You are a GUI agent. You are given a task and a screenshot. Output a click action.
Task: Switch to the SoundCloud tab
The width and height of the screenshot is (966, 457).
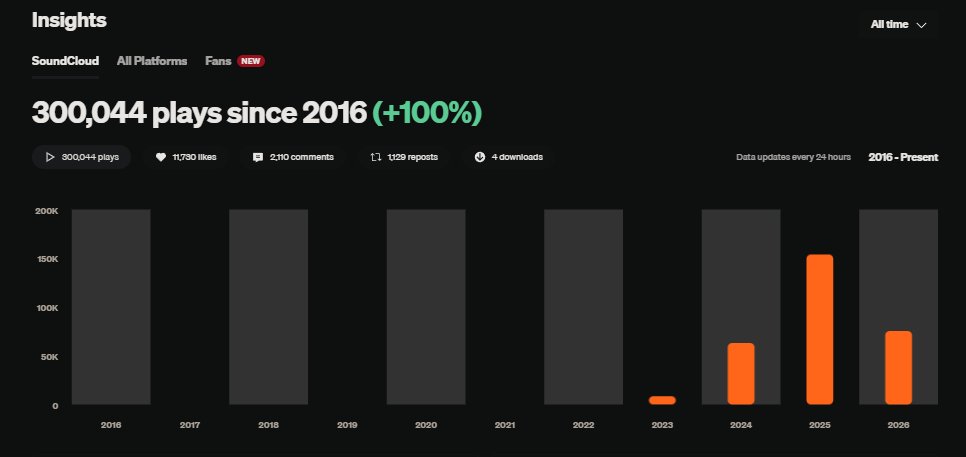pos(65,61)
